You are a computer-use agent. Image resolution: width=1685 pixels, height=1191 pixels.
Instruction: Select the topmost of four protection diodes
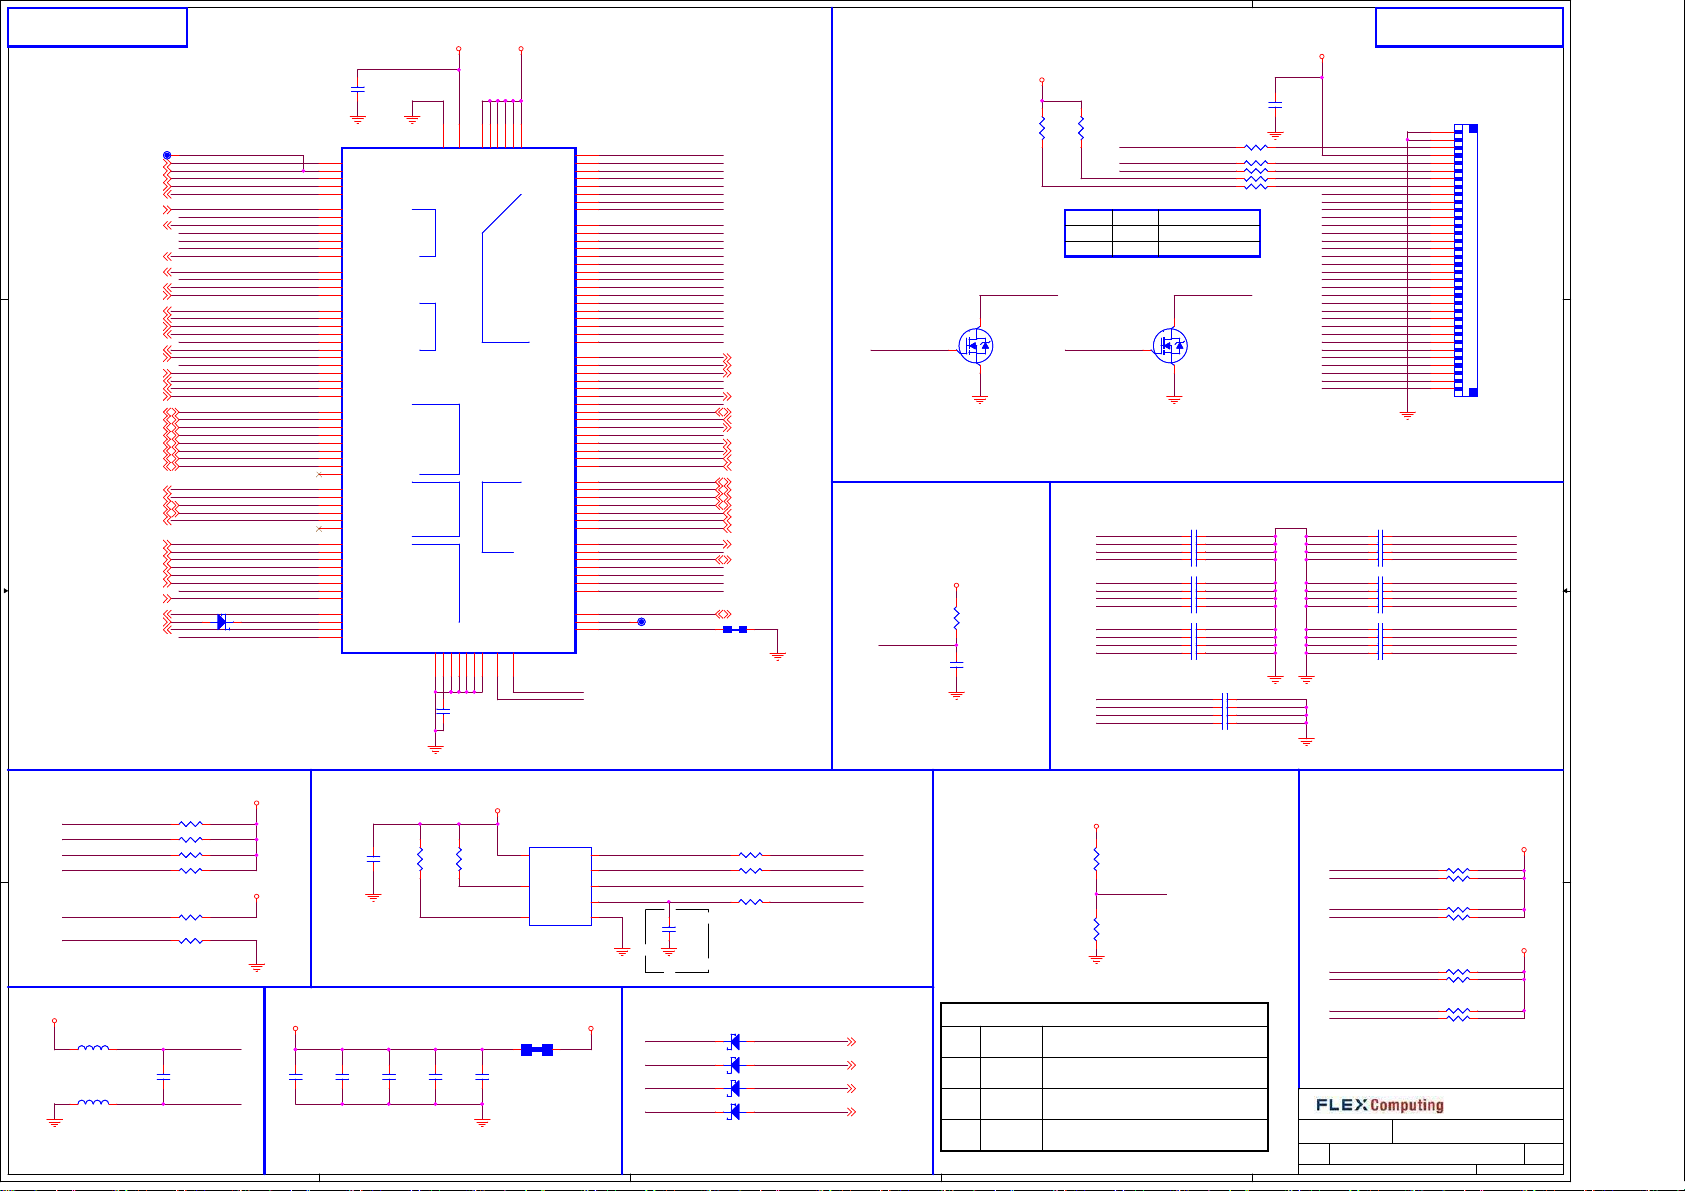pyautogui.click(x=734, y=1042)
